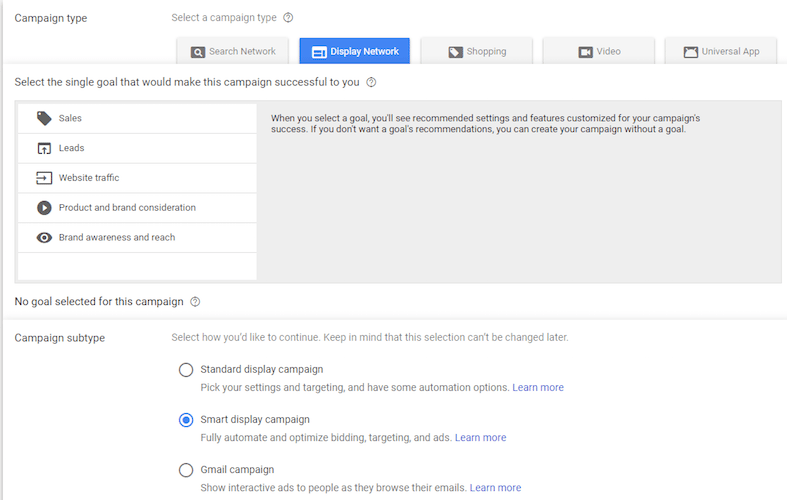
Task: Select the Website traffic goal text
Action: click(x=89, y=178)
